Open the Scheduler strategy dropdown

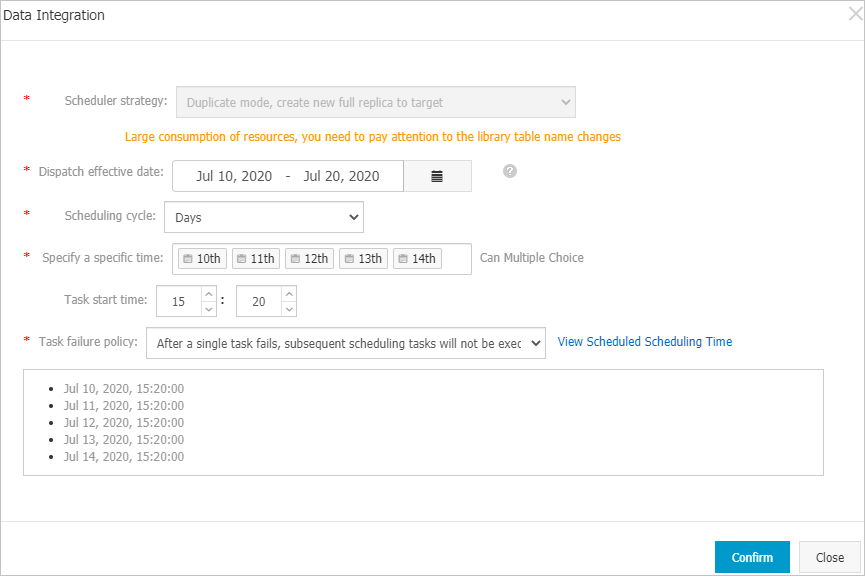[x=375, y=101]
